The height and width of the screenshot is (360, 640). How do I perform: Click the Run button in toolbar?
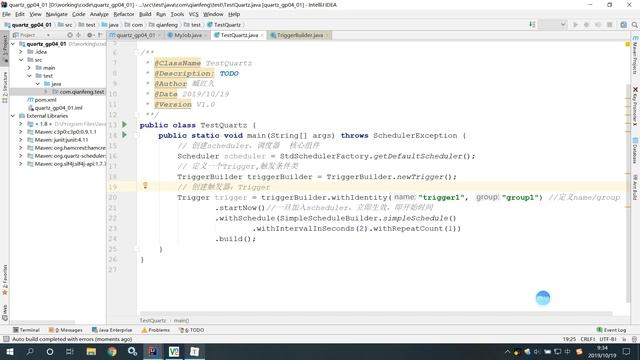(575, 25)
